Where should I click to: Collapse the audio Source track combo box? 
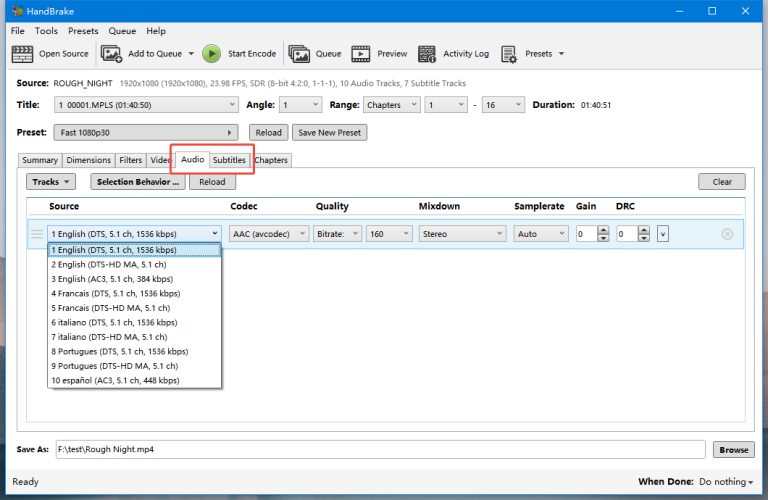click(x=134, y=234)
